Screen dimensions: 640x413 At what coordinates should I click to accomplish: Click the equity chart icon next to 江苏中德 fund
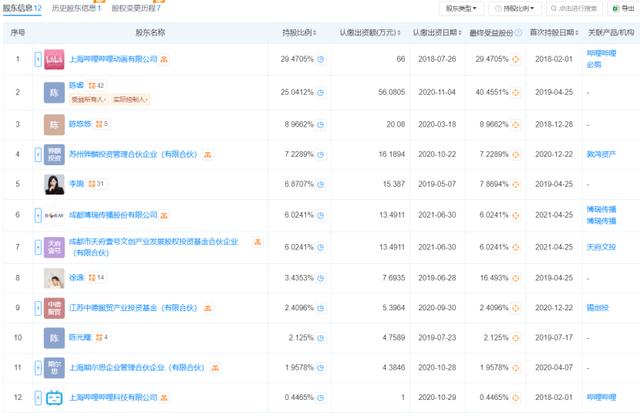pos(208,308)
